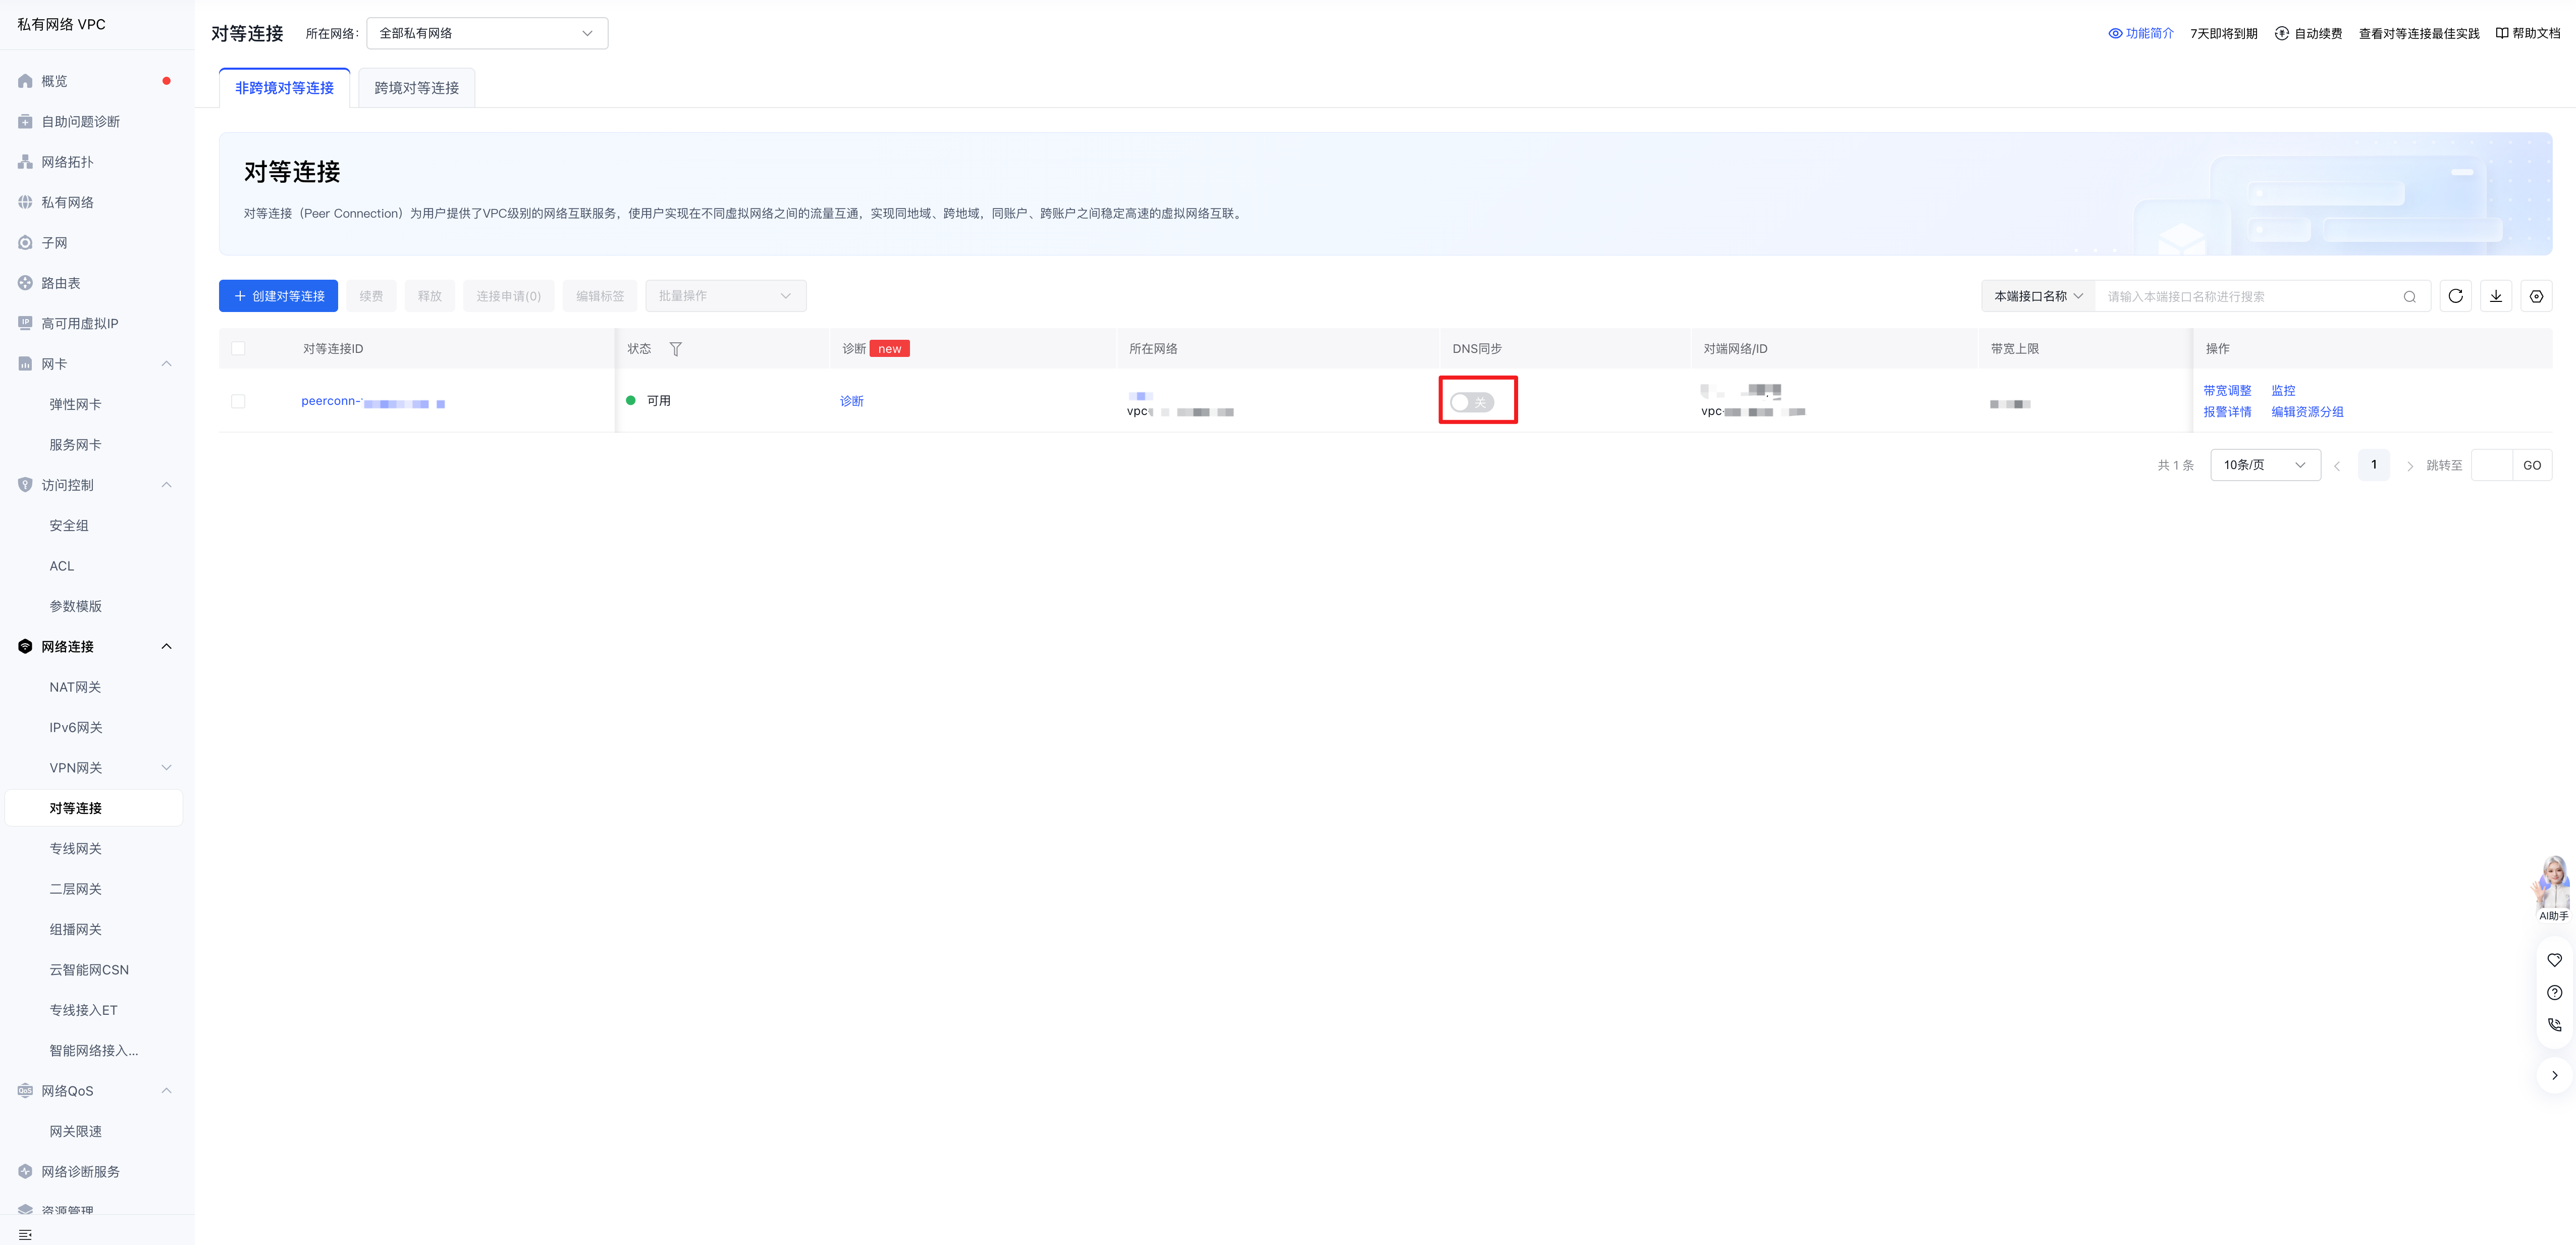Click 编辑资源分组 action link
2576x1245 pixels.
(2307, 412)
